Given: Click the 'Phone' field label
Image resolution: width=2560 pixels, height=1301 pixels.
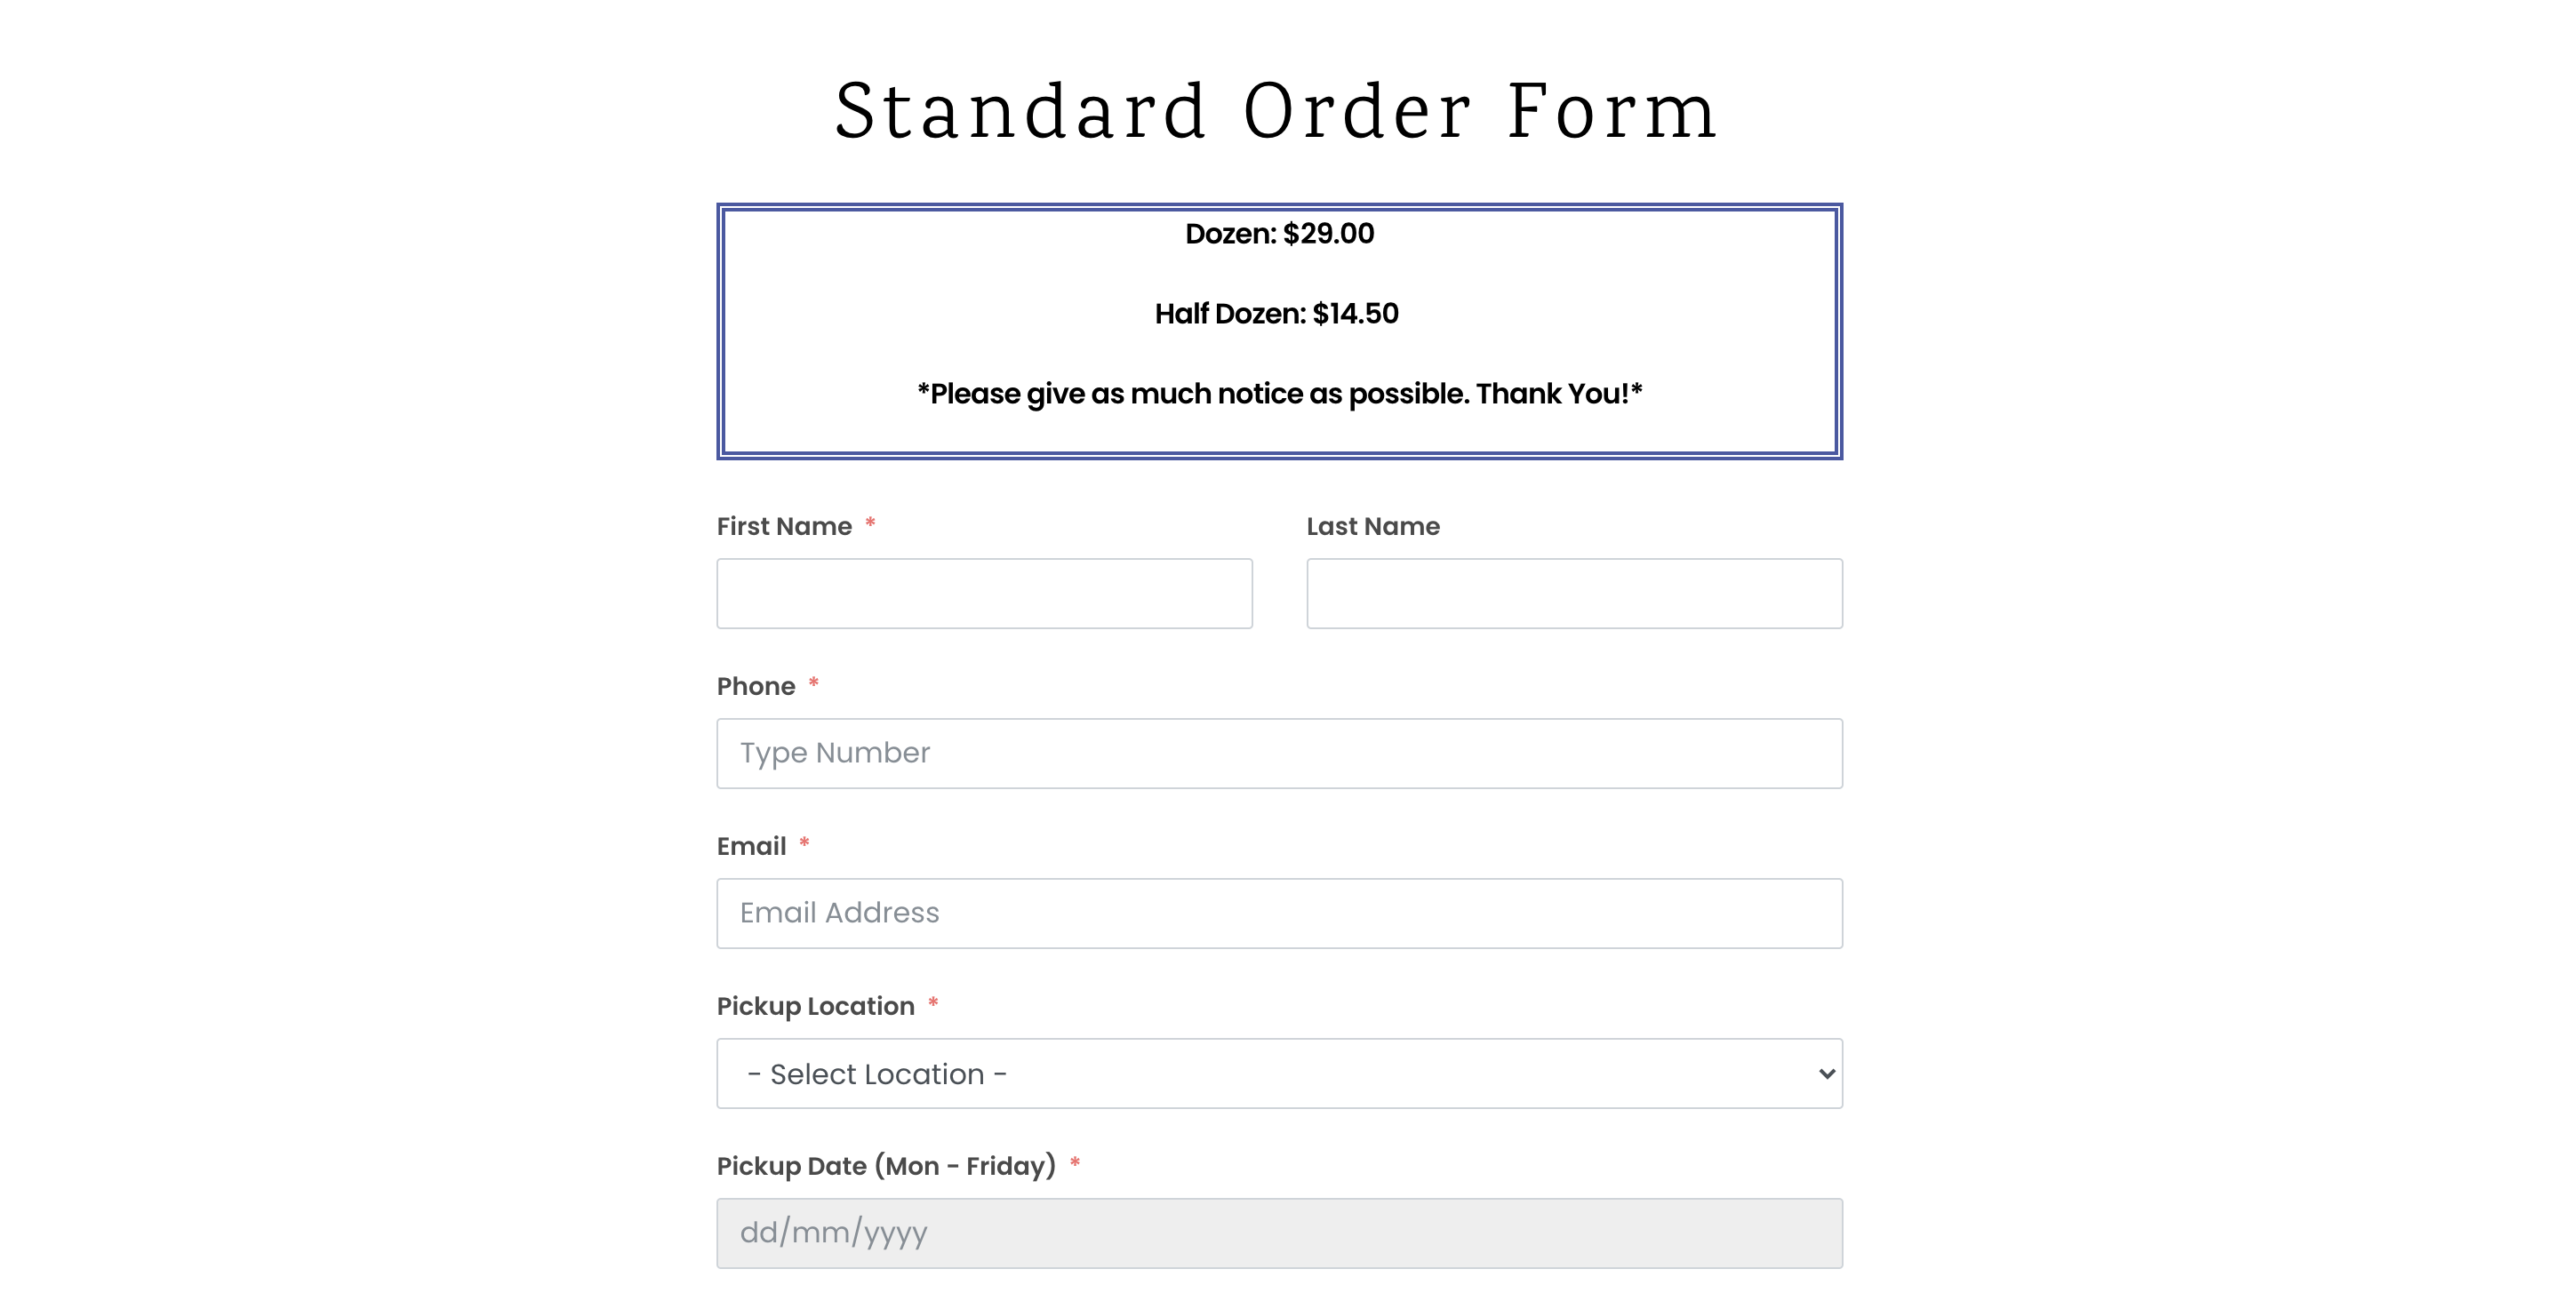Looking at the screenshot, I should [756, 686].
